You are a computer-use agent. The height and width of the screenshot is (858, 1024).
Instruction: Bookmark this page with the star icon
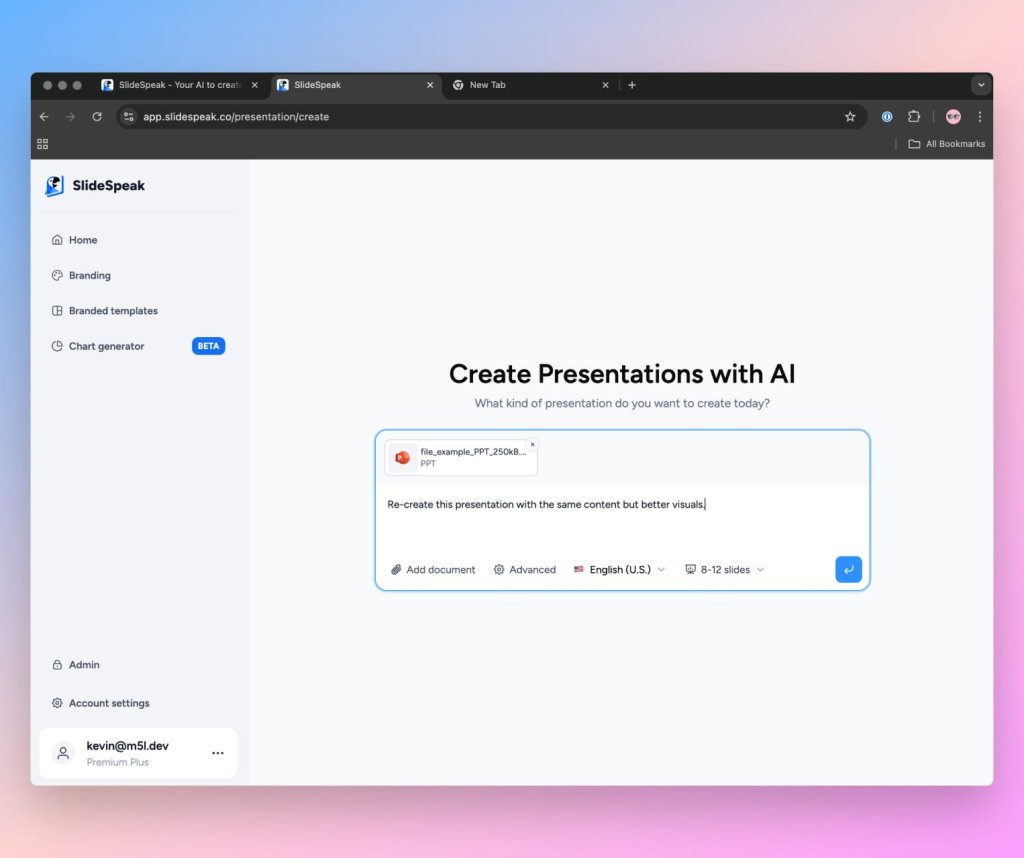pos(850,117)
